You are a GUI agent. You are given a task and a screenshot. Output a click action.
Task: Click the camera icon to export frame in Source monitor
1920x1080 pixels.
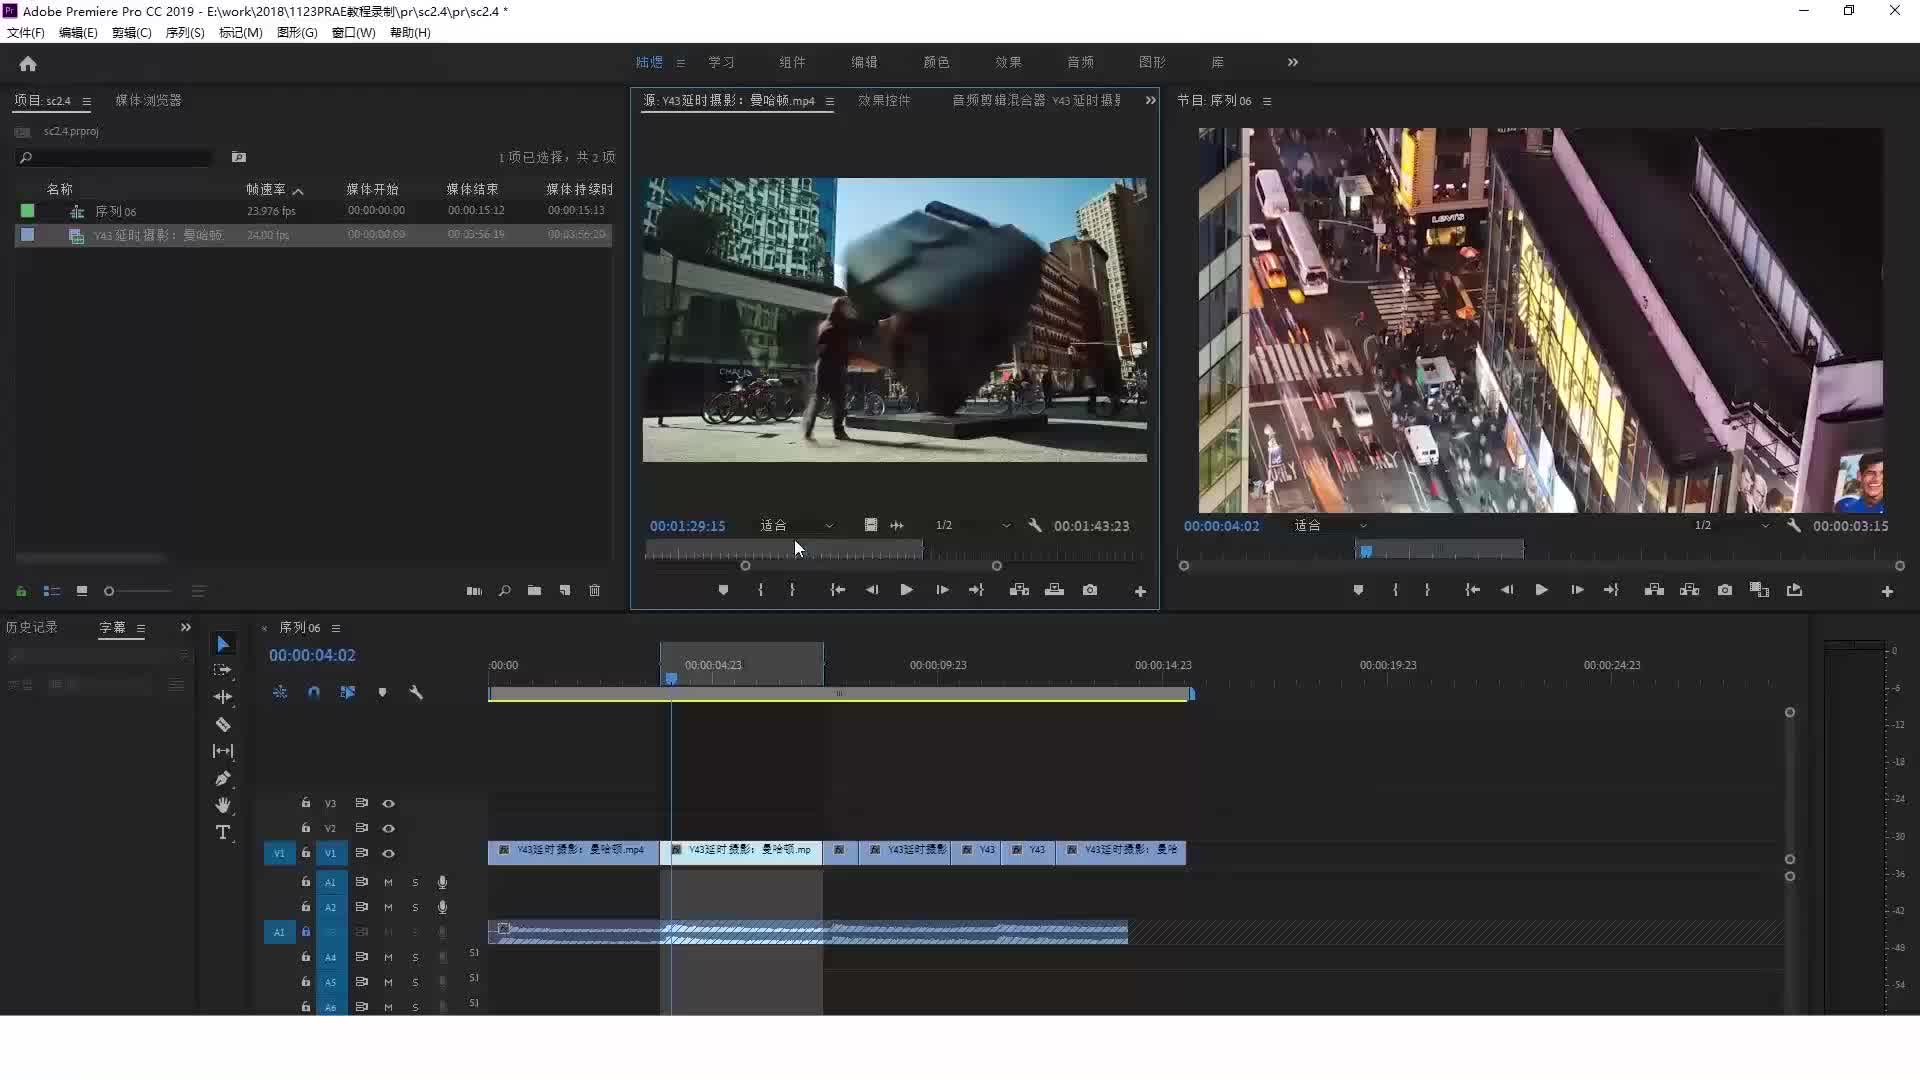[x=1090, y=590]
